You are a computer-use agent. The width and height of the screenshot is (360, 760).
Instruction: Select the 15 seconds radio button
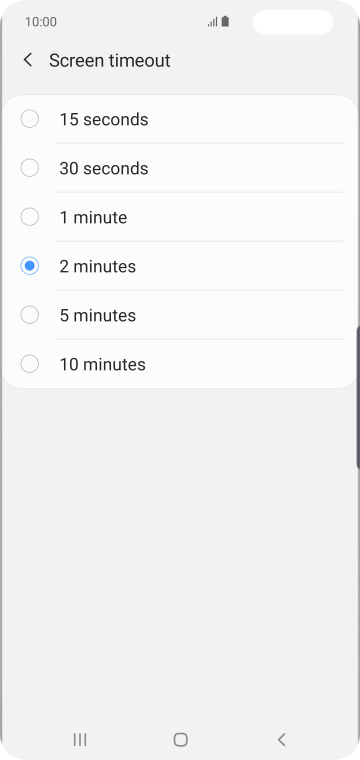pos(30,119)
